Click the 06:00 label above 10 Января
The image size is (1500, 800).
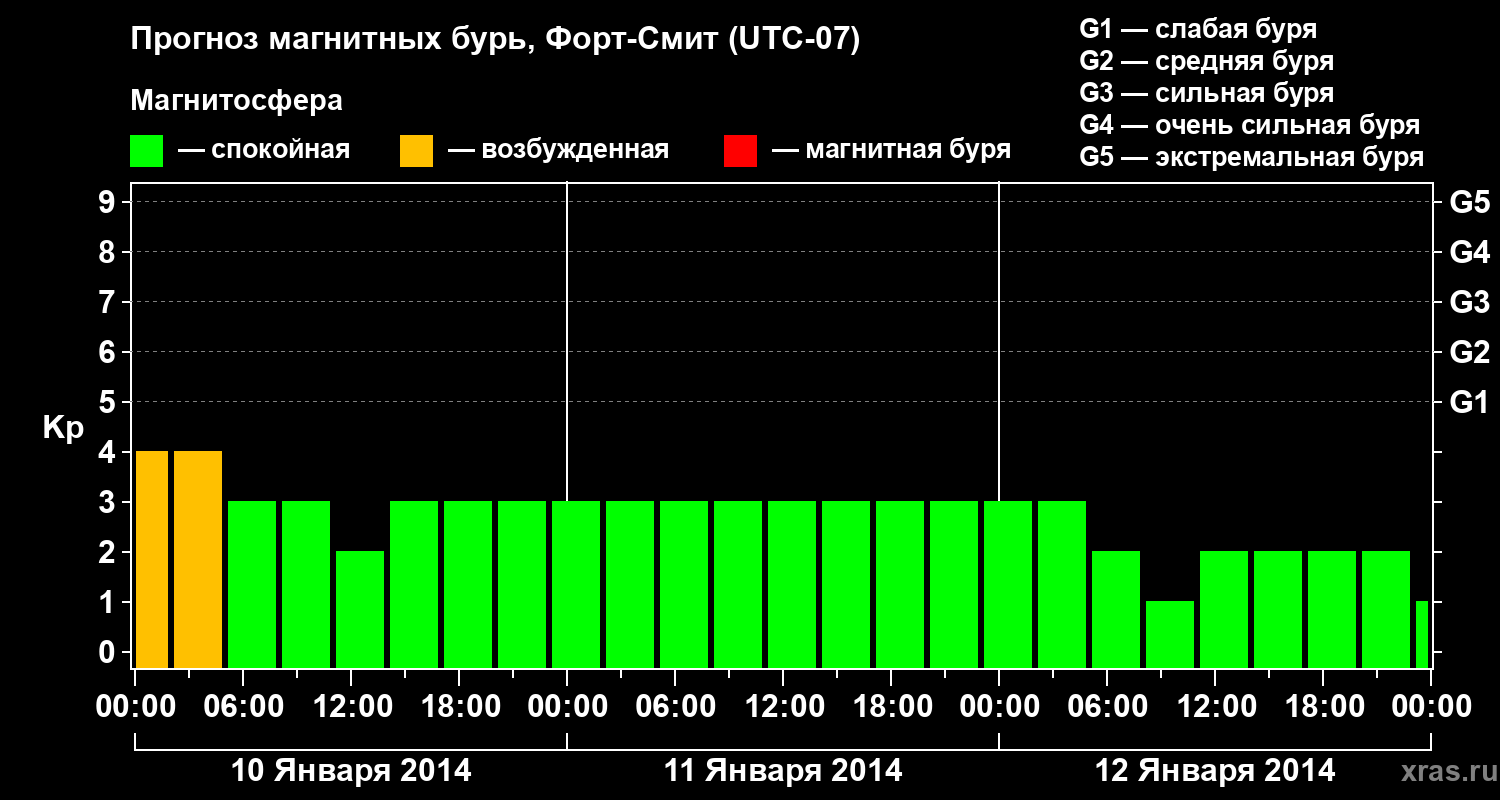point(243,706)
